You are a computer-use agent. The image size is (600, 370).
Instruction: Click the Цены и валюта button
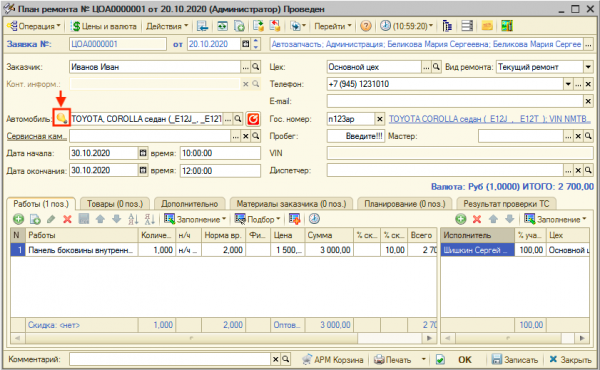click(104, 26)
